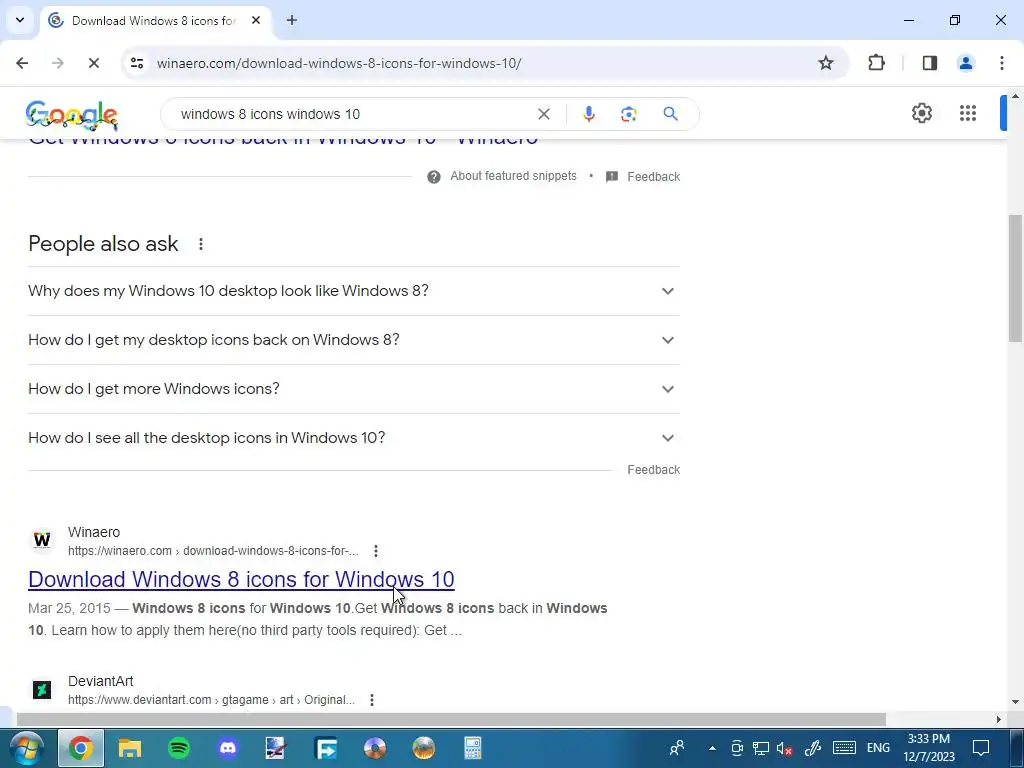The height and width of the screenshot is (768, 1024).
Task: Open People also ask options menu
Action: [200, 244]
